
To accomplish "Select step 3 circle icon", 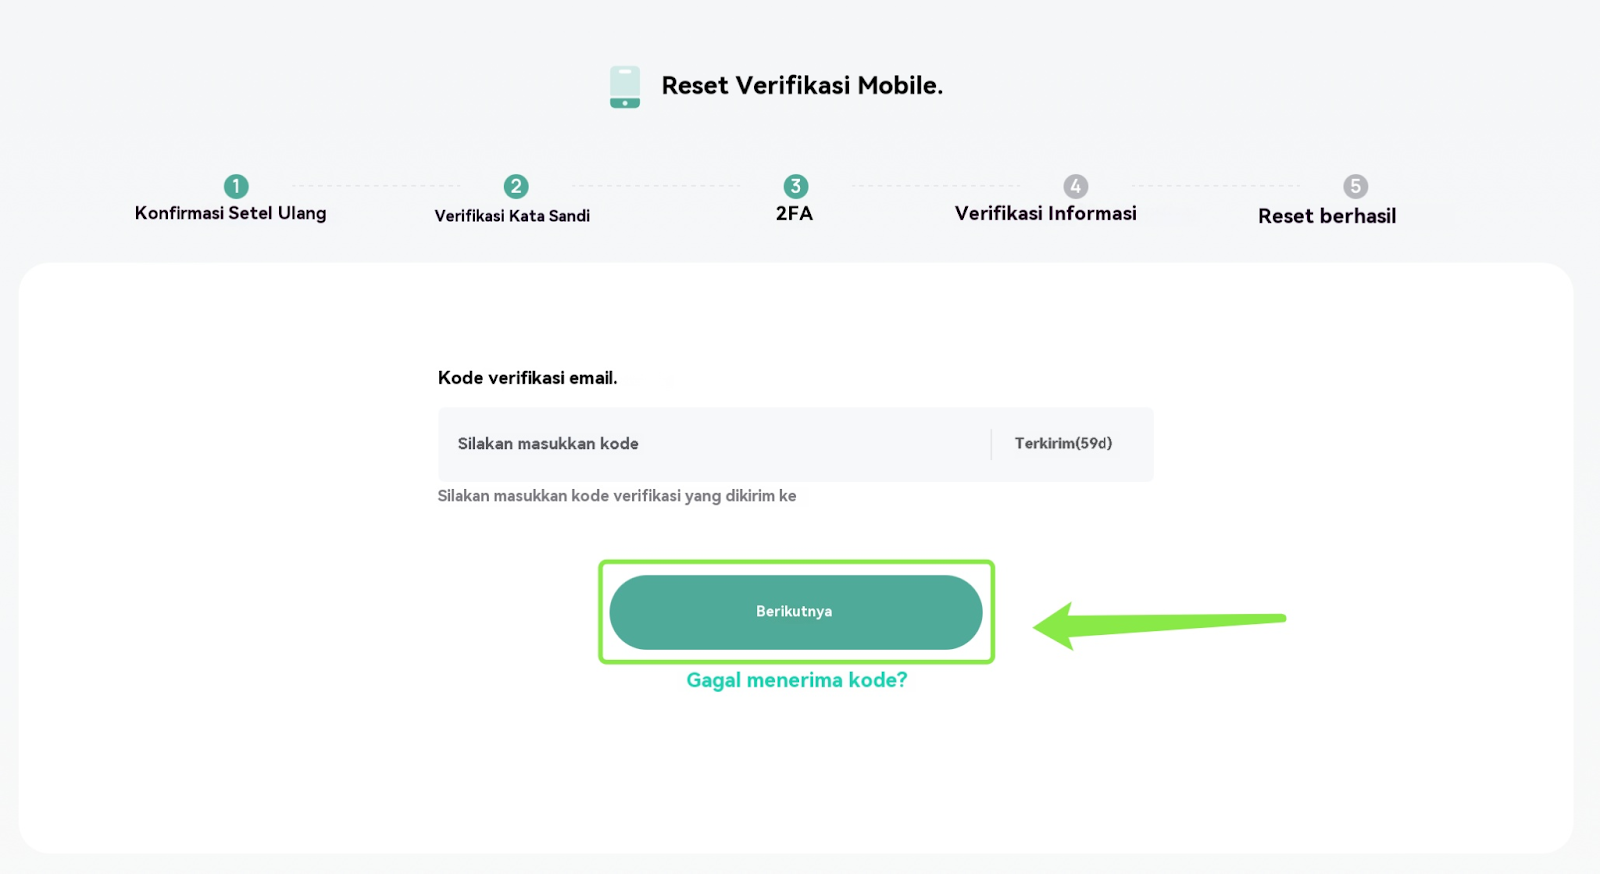I will [796, 186].
